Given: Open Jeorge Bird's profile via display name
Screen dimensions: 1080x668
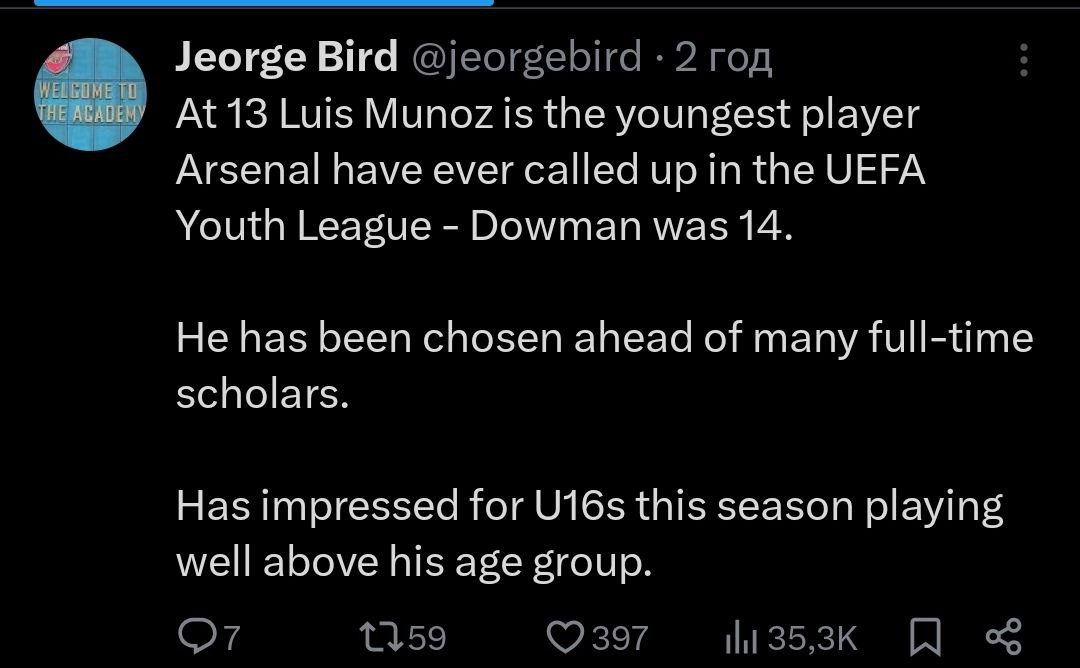Looking at the screenshot, I should click(x=287, y=59).
